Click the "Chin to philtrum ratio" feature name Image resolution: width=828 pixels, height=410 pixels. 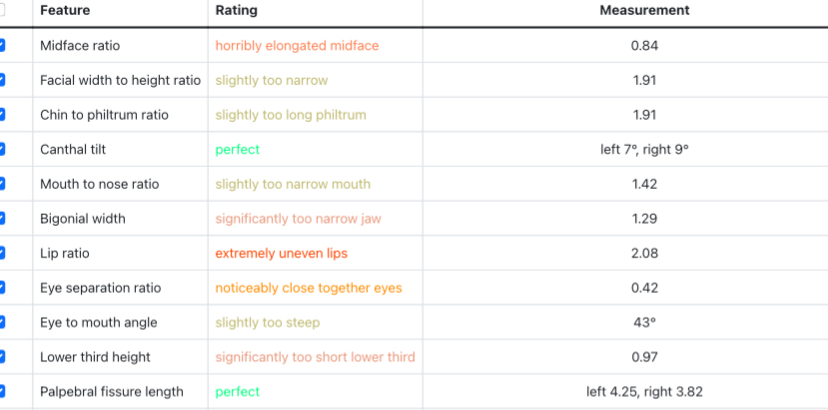click(x=104, y=115)
